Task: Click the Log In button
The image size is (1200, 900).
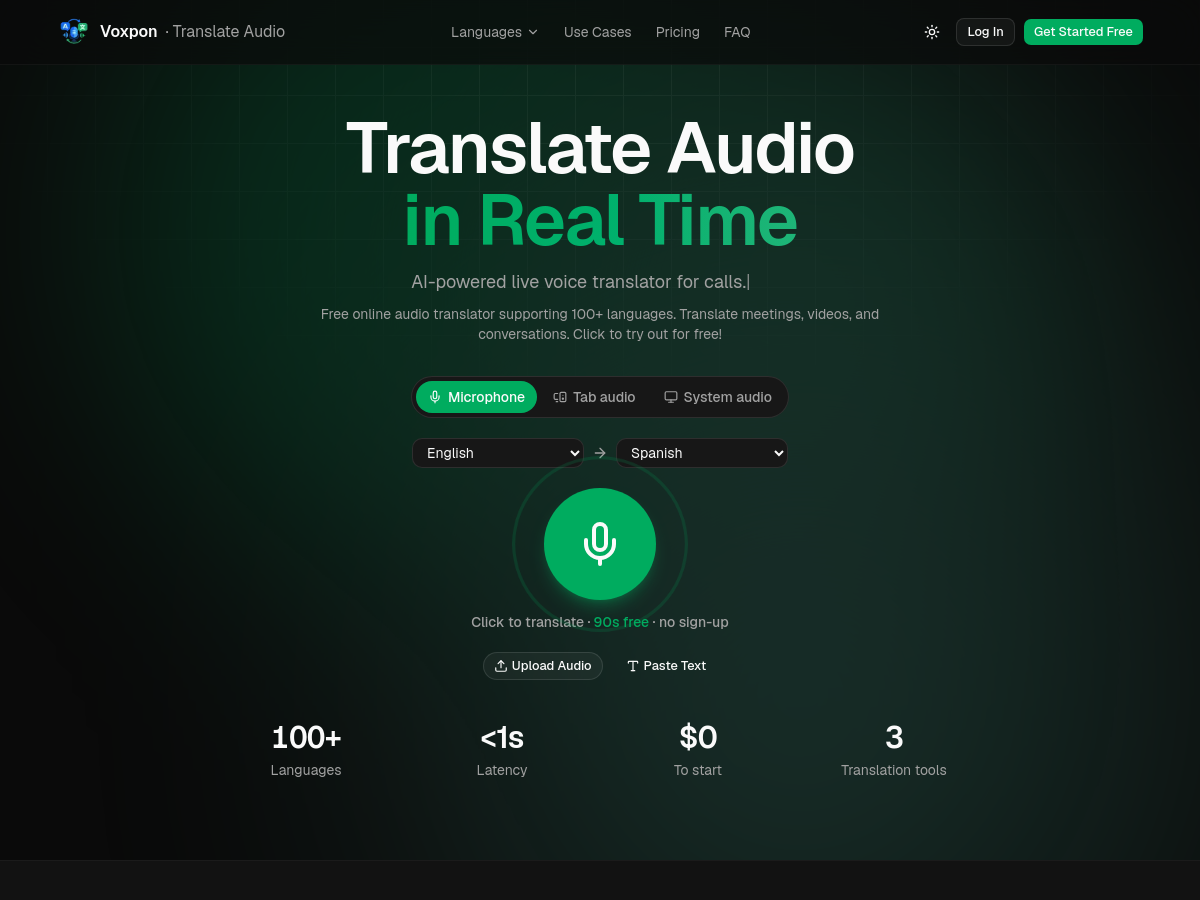Action: [x=985, y=32]
